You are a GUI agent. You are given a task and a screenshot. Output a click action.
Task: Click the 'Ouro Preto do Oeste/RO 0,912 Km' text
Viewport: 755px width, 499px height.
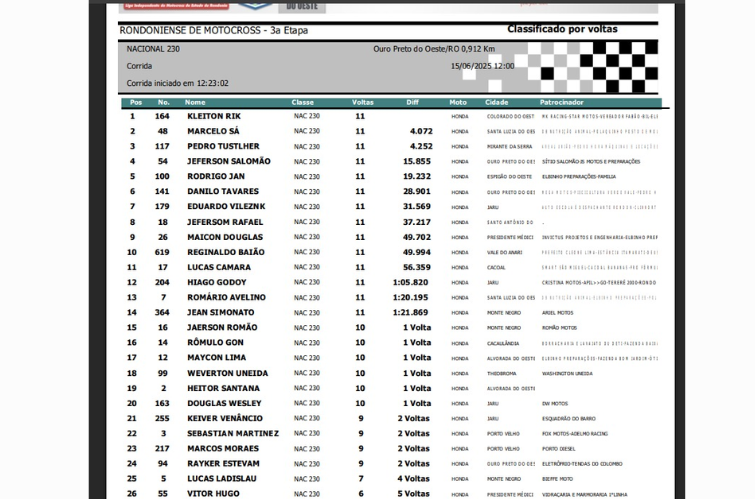[434, 49]
